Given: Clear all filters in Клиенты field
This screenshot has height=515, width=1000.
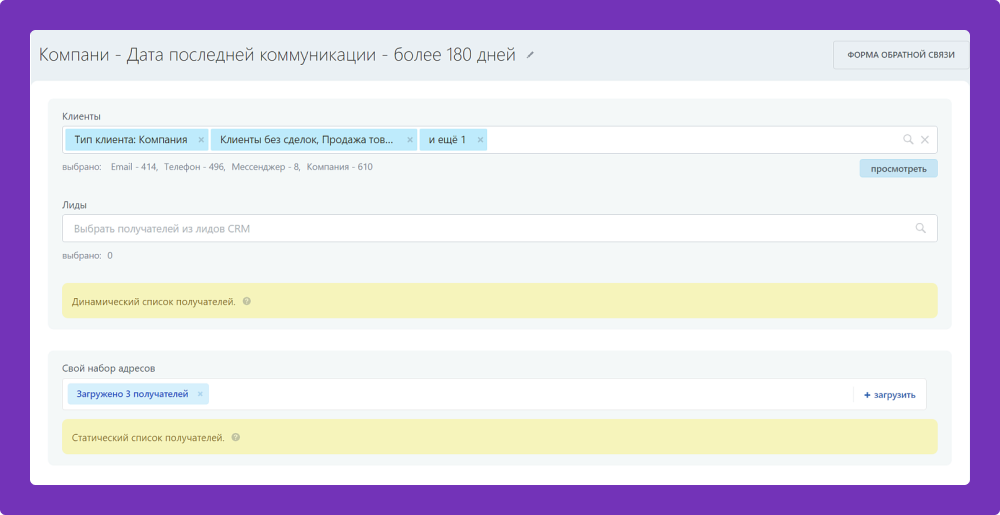Looking at the screenshot, I should [925, 140].
